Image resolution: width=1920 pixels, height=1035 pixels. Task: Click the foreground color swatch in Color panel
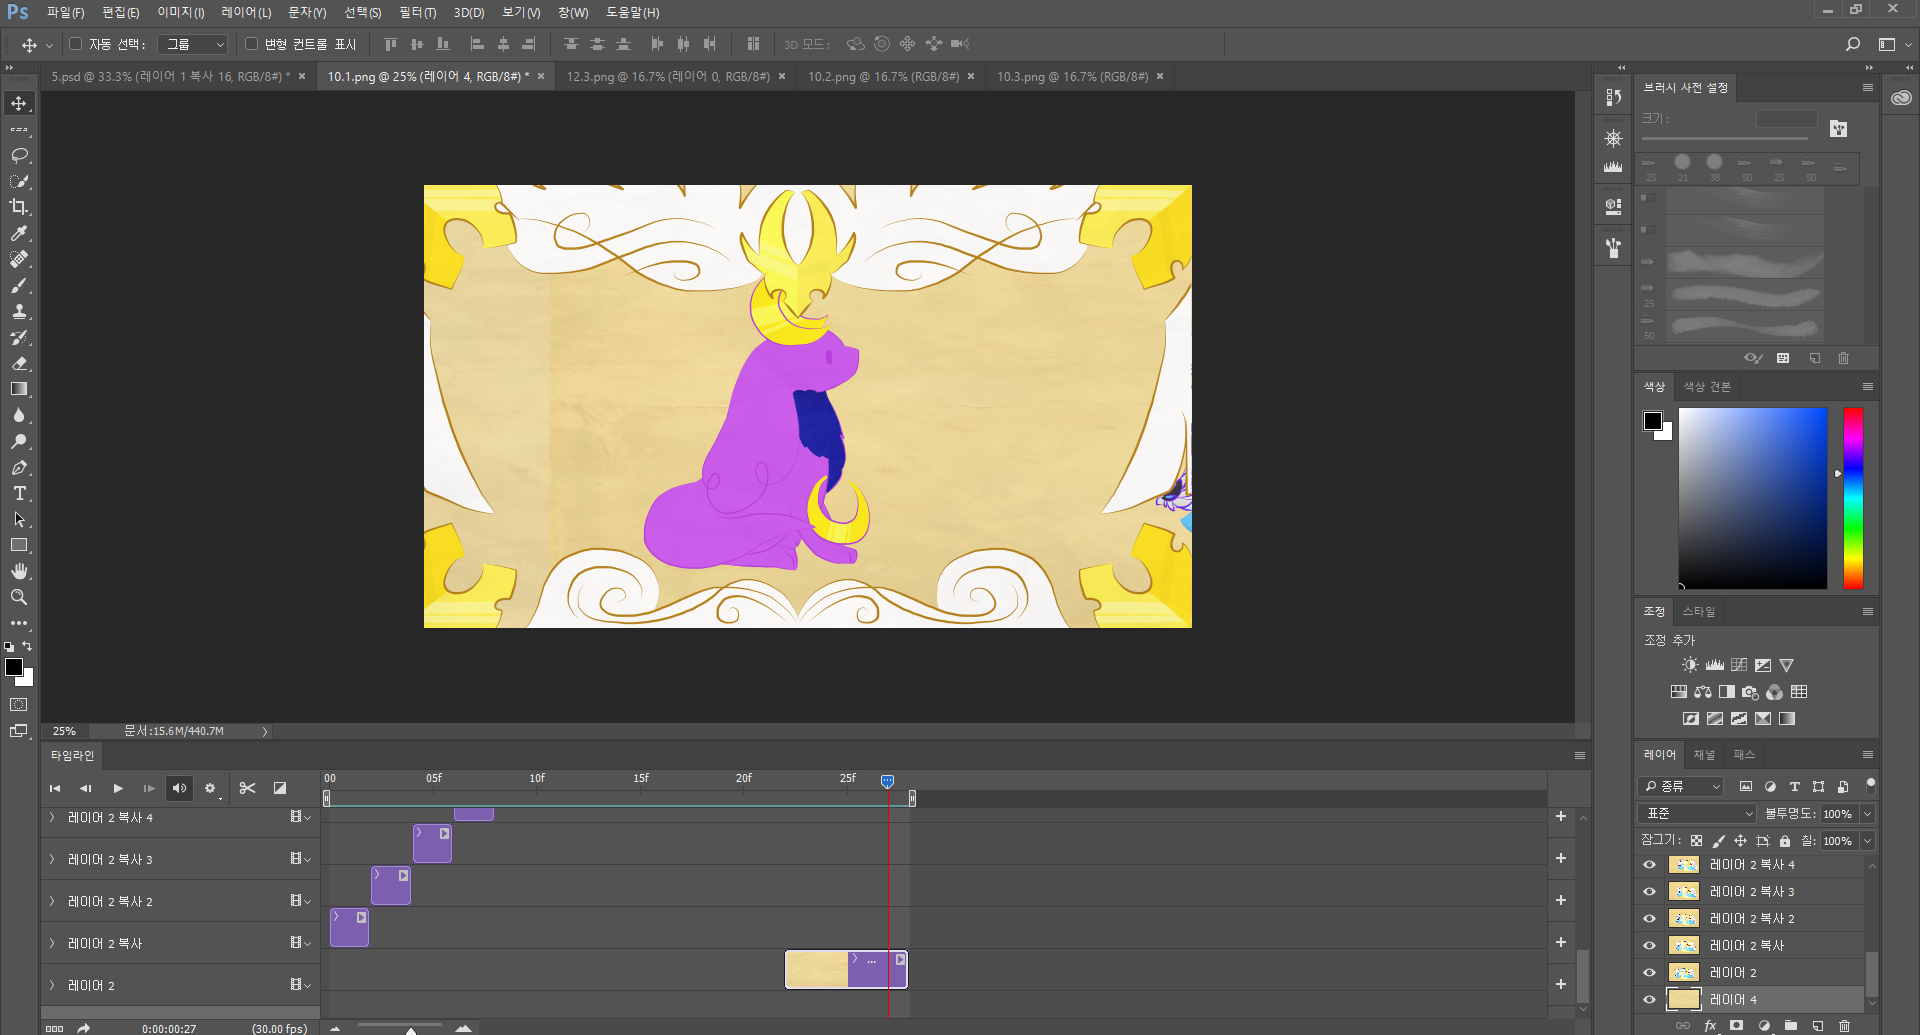pos(1653,421)
